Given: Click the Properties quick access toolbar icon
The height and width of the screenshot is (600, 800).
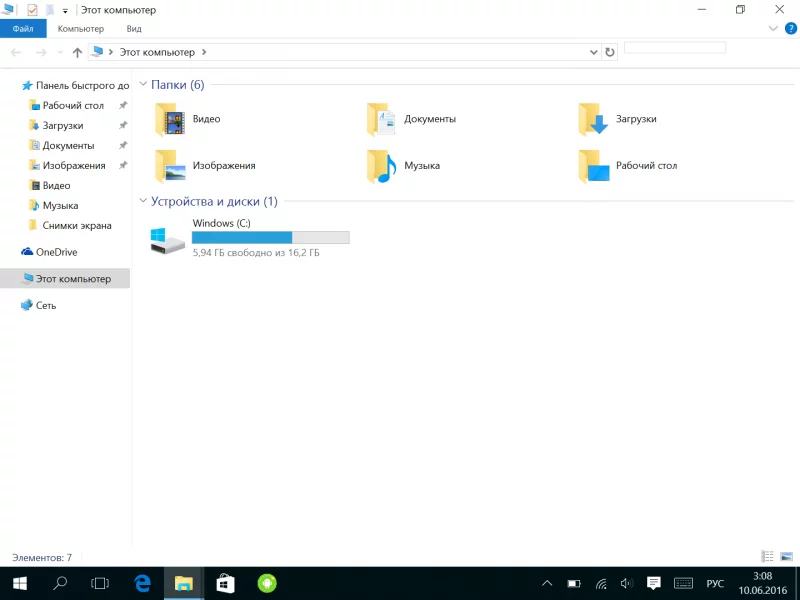Looking at the screenshot, I should click(x=32, y=10).
